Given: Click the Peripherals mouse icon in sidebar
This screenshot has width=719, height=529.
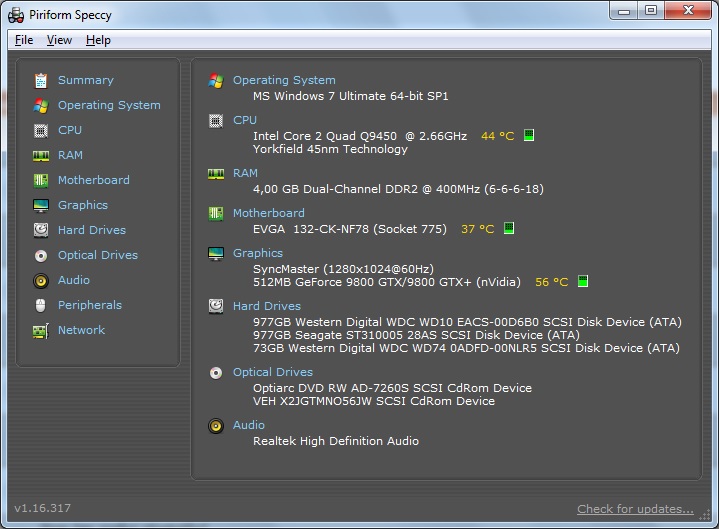Looking at the screenshot, I should pos(41,305).
